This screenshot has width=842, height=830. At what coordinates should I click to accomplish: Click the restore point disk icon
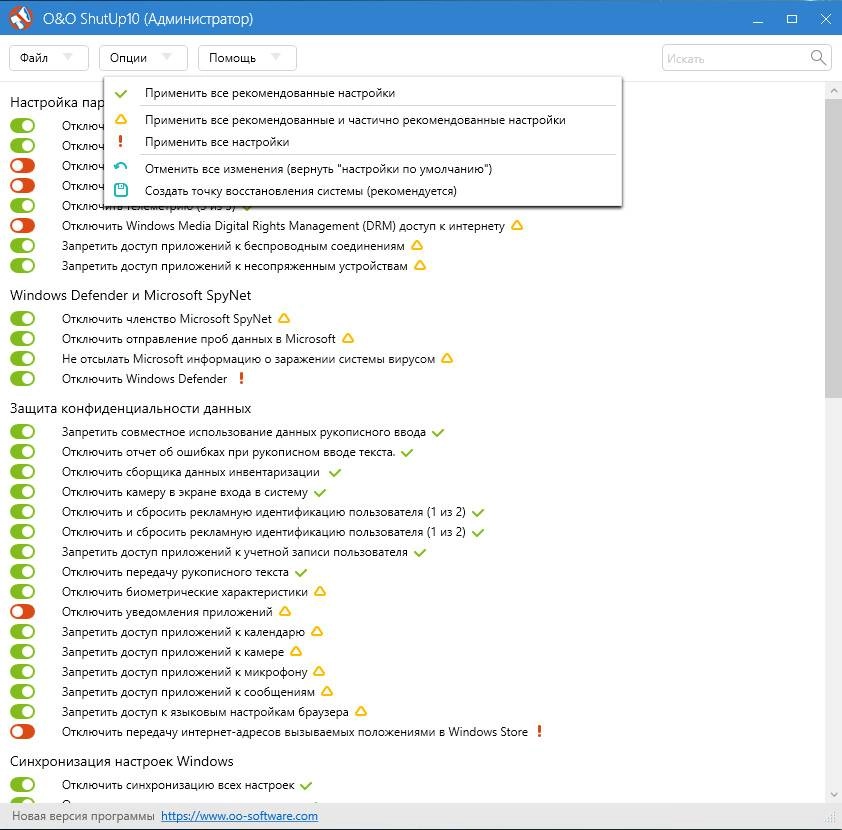click(x=121, y=190)
